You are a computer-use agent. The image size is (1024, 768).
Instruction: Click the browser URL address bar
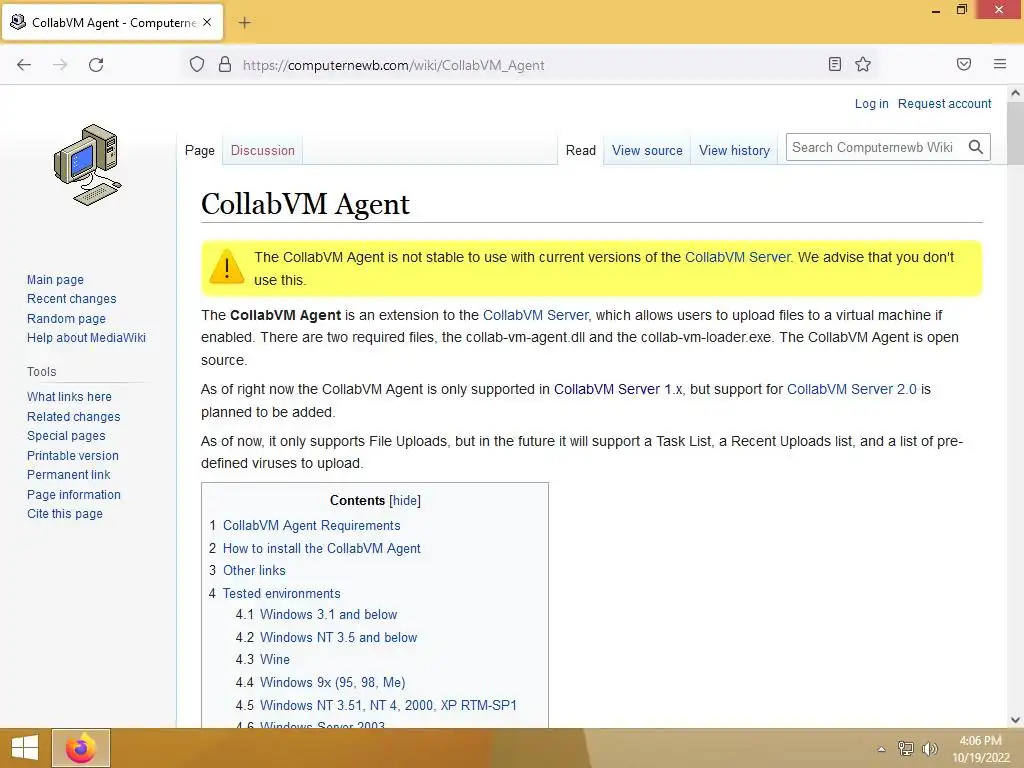click(529, 65)
